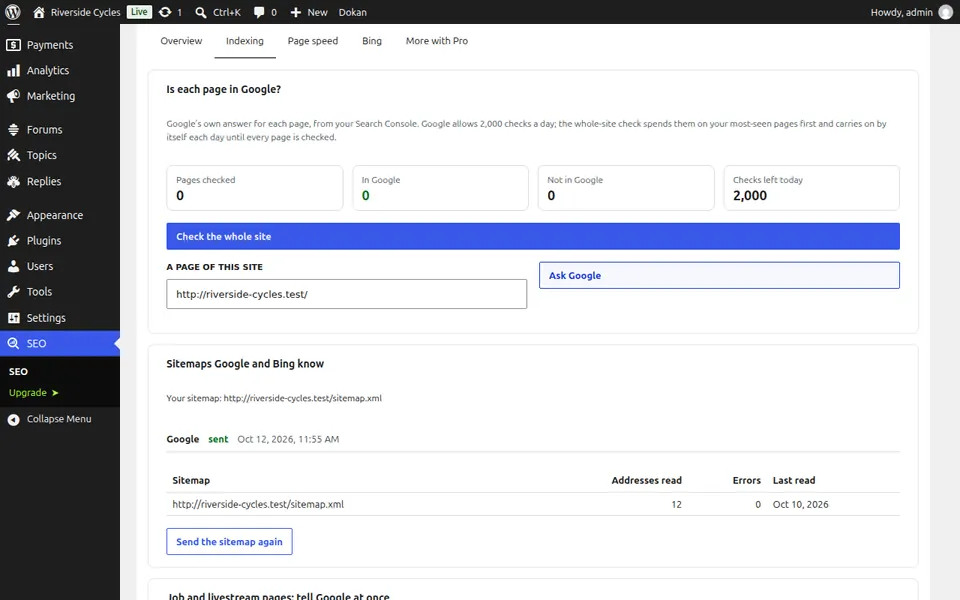Open the Plugins plug icon
Viewport: 960px width, 600px height.
tap(13, 241)
